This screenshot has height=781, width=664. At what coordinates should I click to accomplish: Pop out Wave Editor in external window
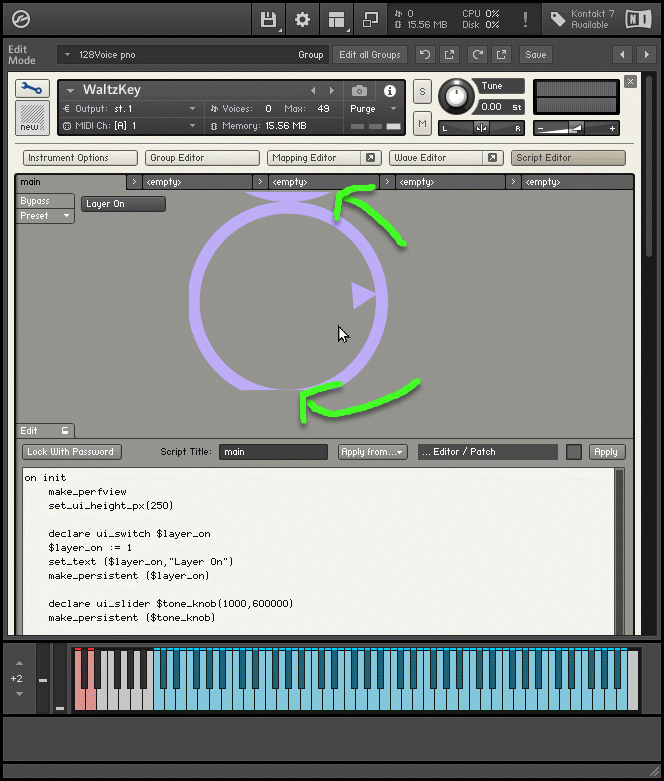492,158
